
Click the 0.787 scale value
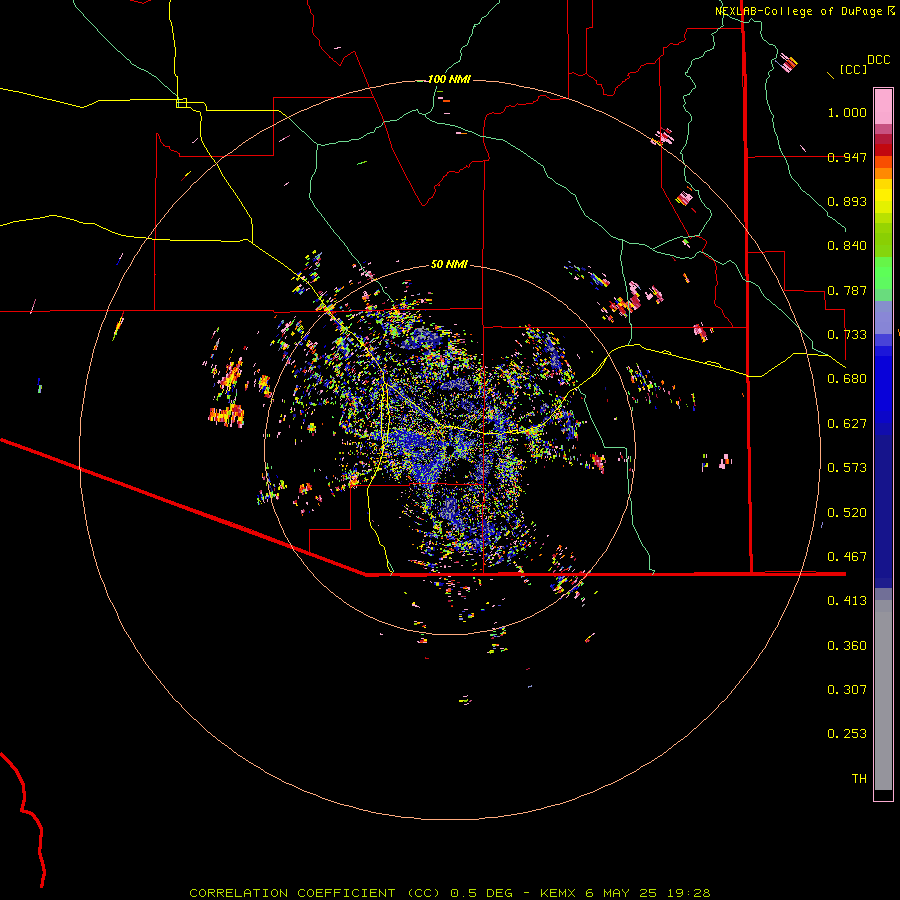tap(847, 290)
